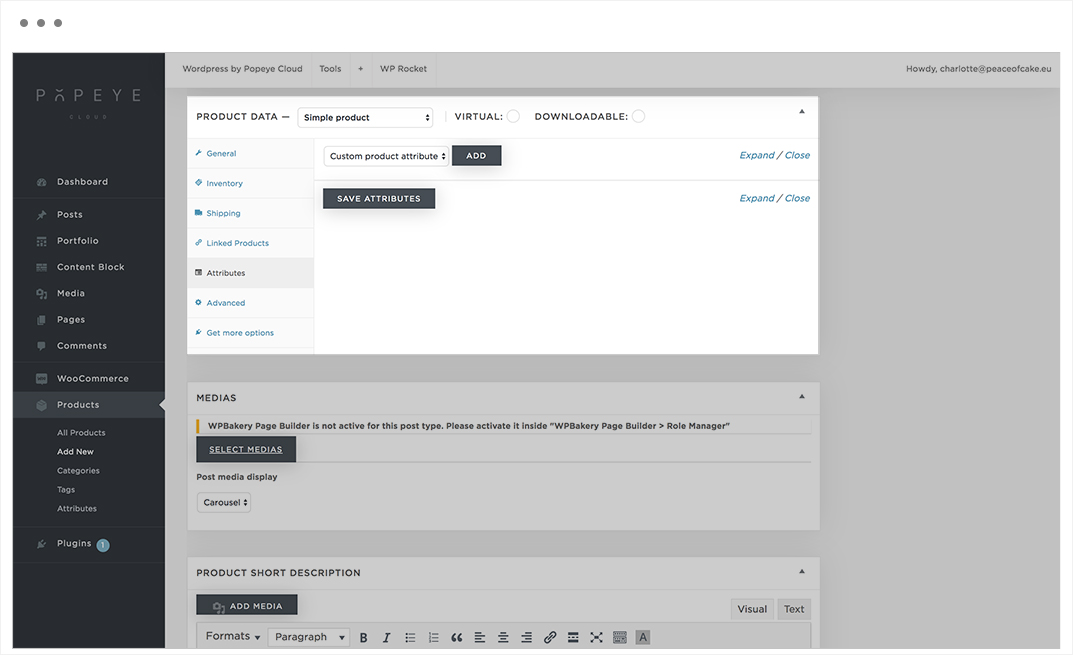Click the Read More tag icon

coord(573,638)
